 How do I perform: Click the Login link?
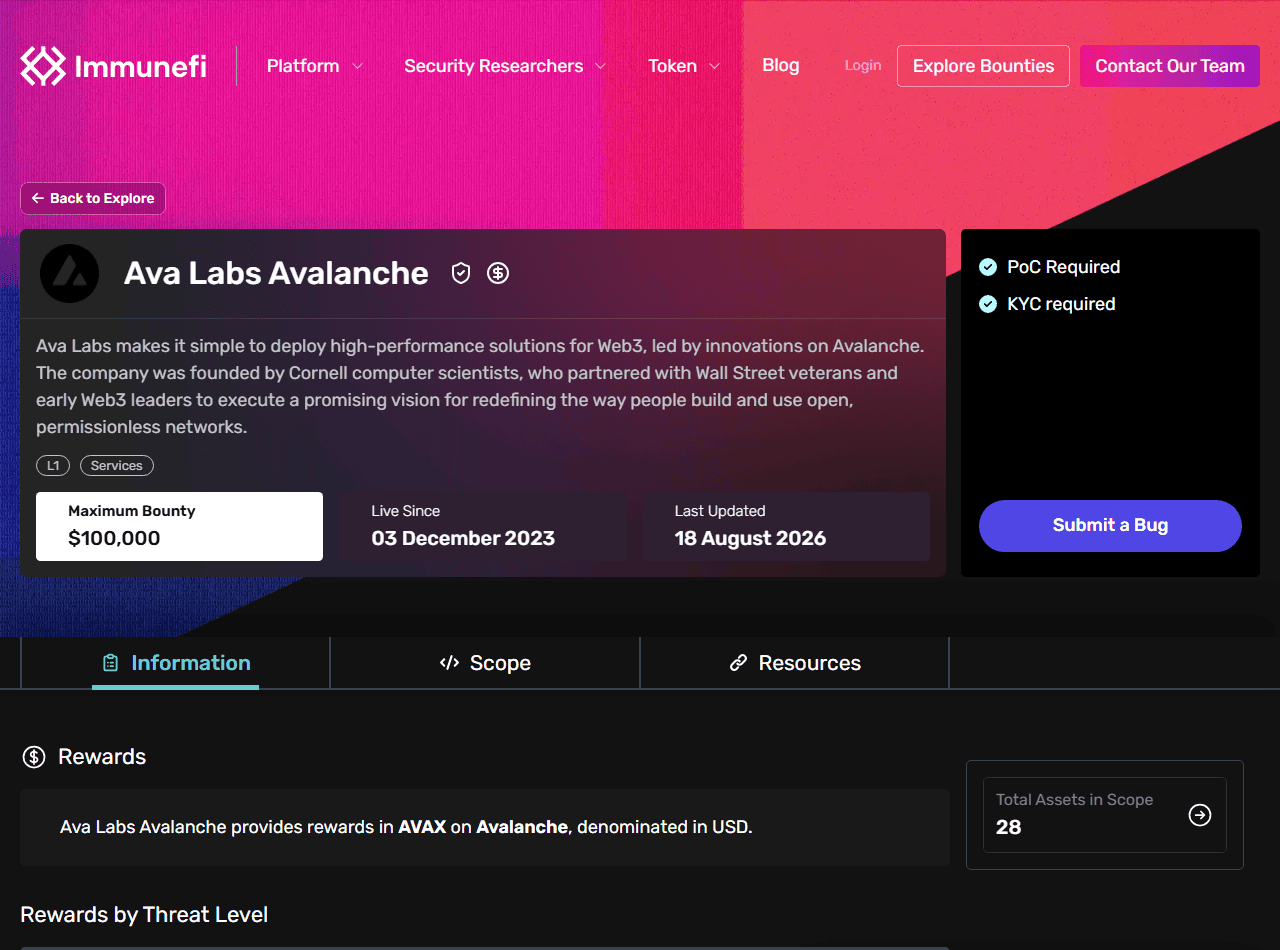[x=863, y=66]
